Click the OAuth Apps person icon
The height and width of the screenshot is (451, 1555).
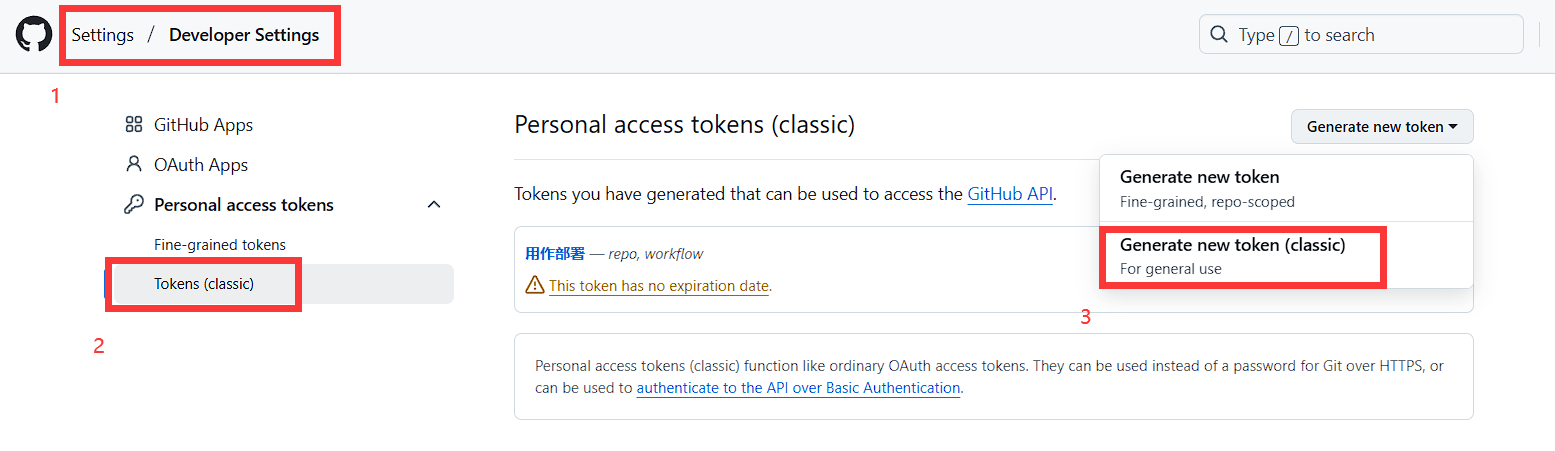pos(133,165)
